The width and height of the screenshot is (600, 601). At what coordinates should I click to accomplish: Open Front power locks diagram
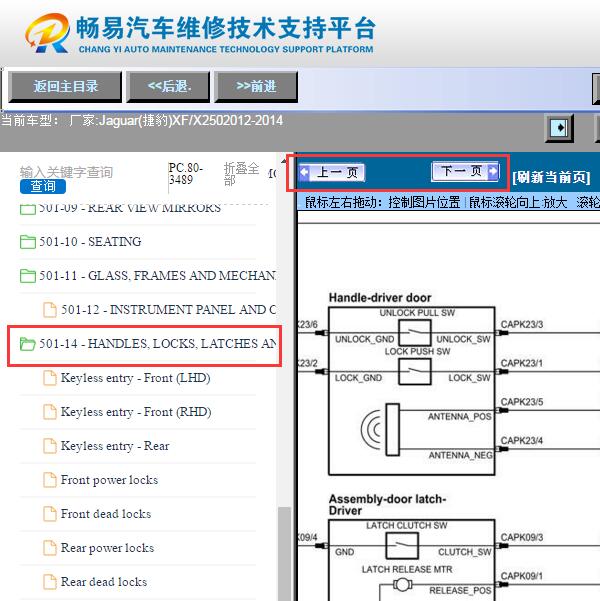pyautogui.click(x=109, y=480)
